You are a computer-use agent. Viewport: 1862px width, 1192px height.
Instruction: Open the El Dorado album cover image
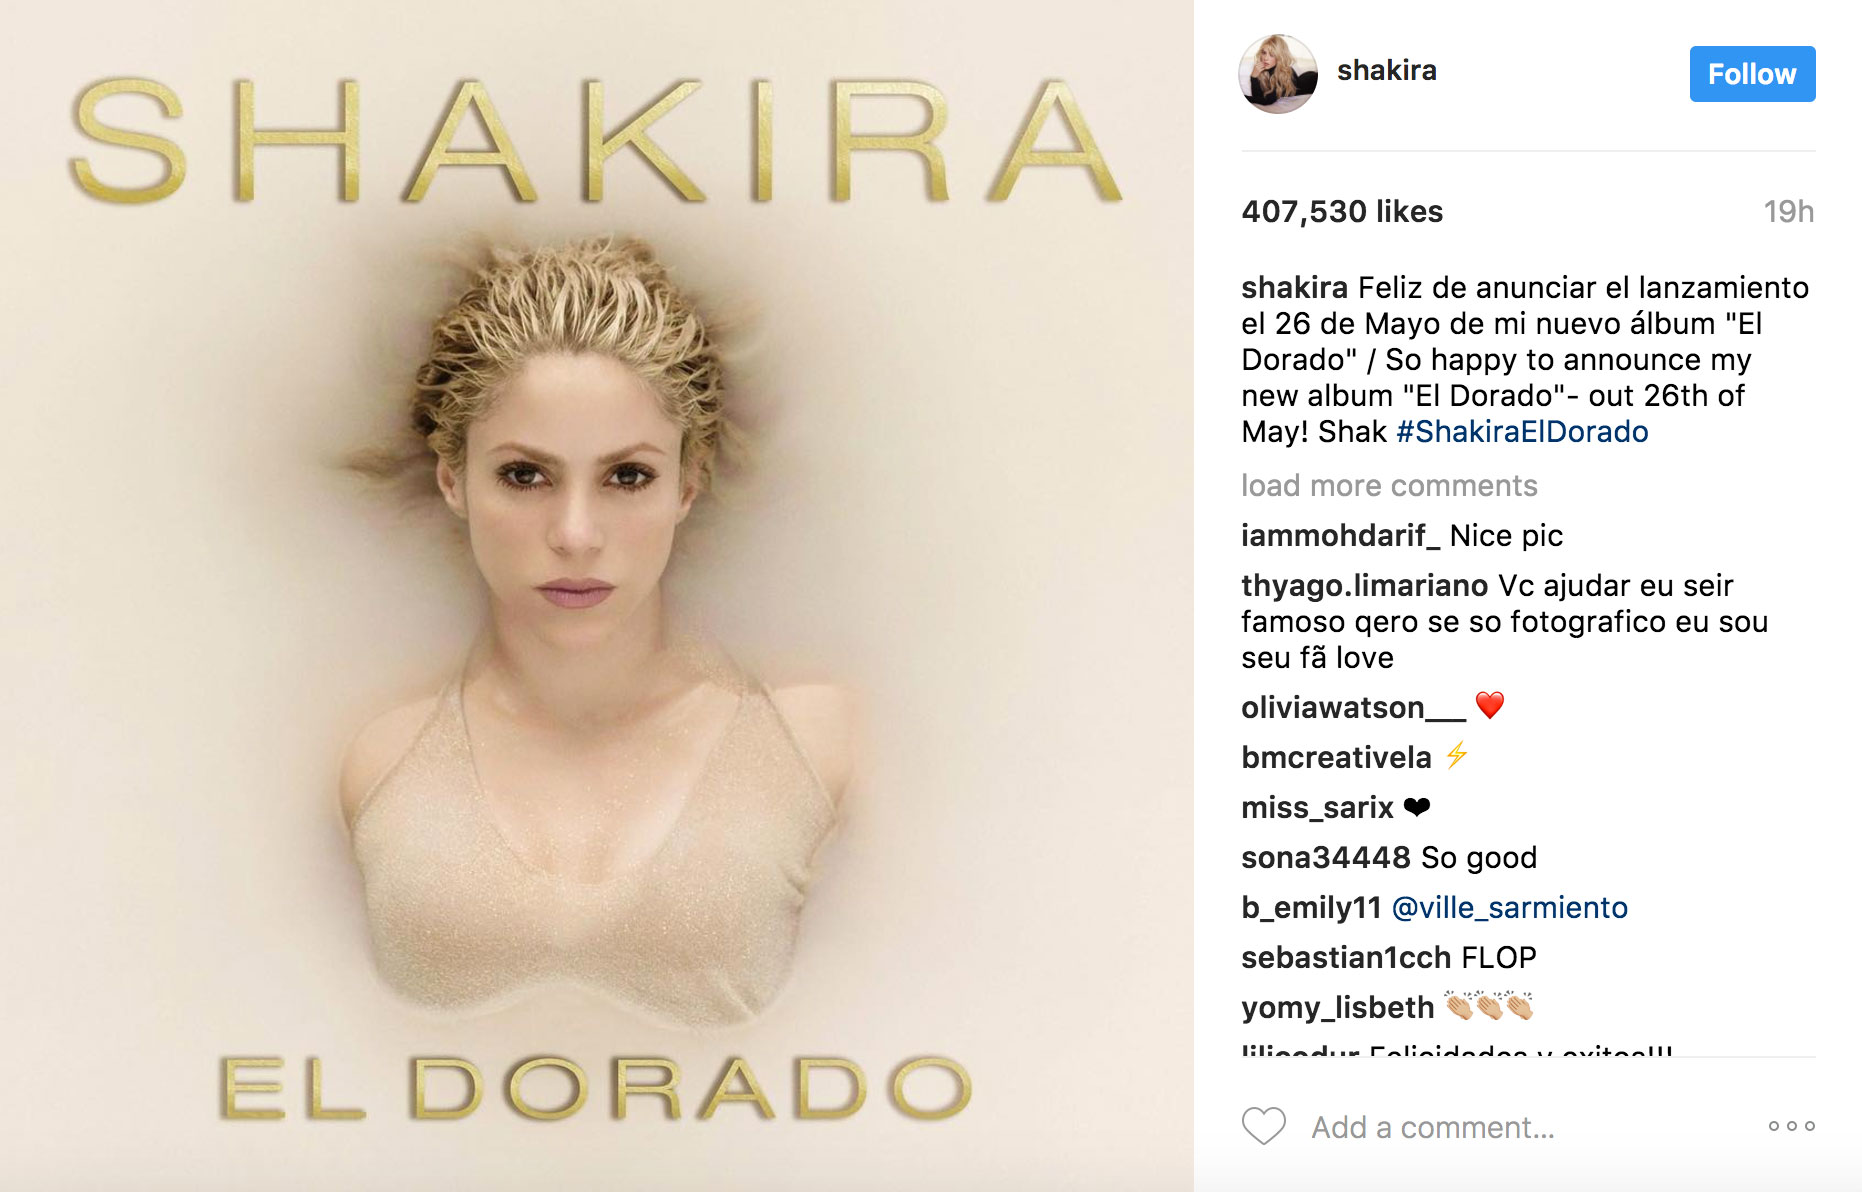[597, 596]
